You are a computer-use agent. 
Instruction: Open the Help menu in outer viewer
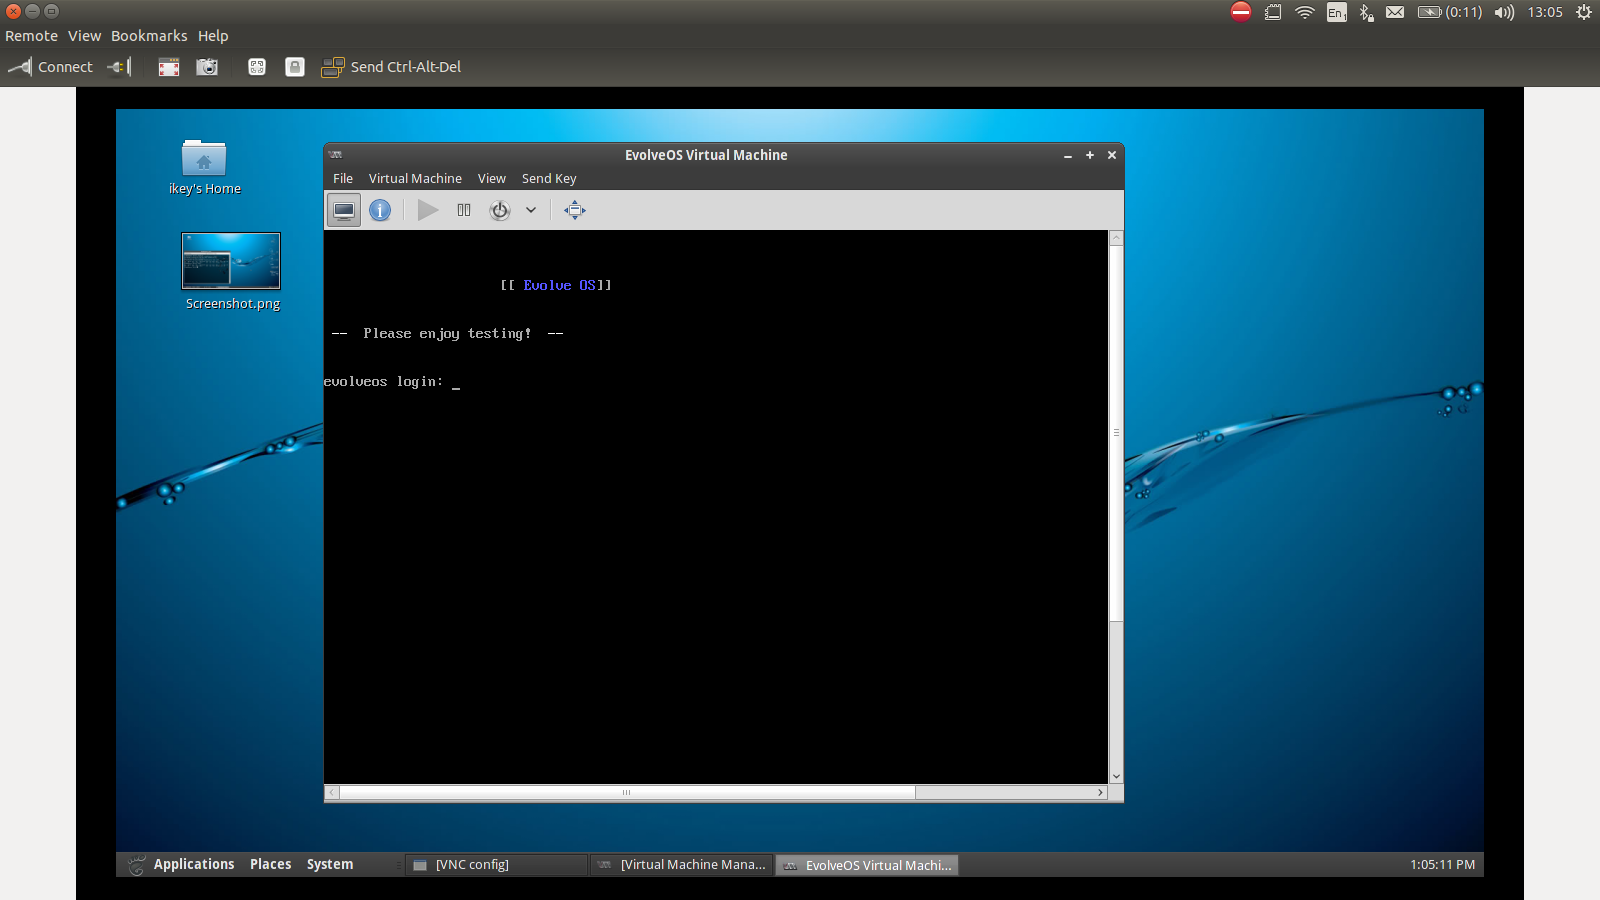(x=213, y=36)
